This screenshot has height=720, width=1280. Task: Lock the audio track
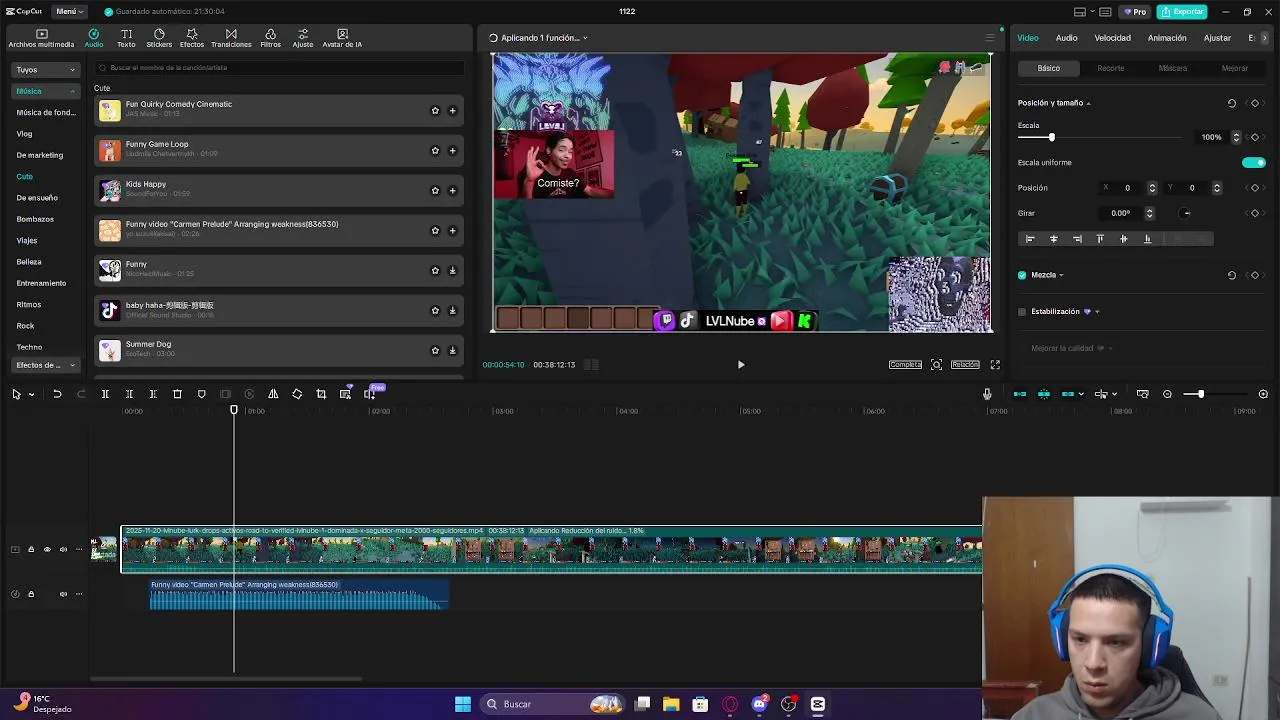[31, 594]
